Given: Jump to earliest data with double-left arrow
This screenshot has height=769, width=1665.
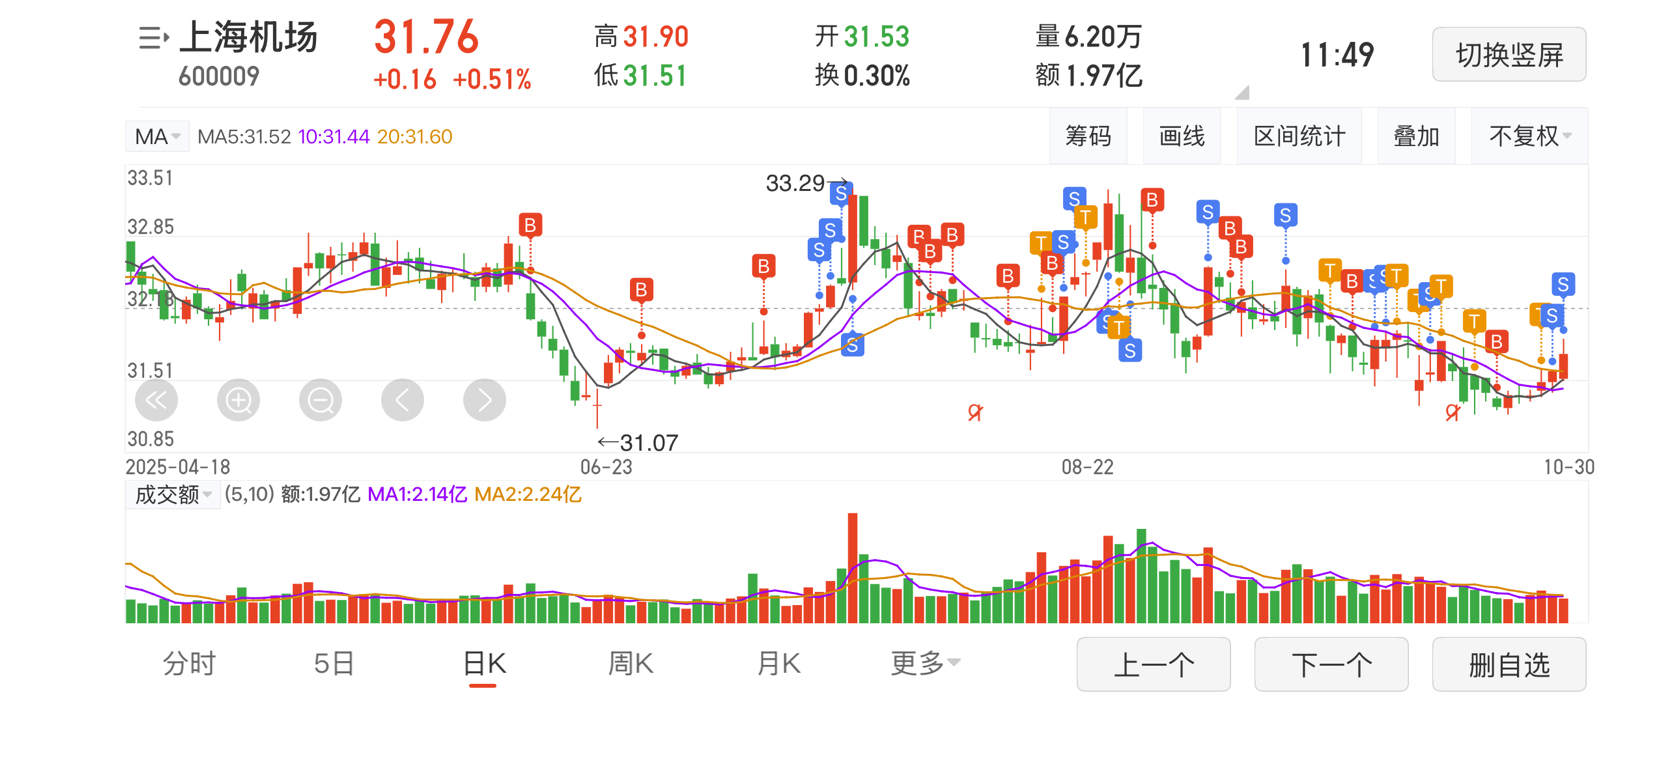Looking at the screenshot, I should pos(156,400).
